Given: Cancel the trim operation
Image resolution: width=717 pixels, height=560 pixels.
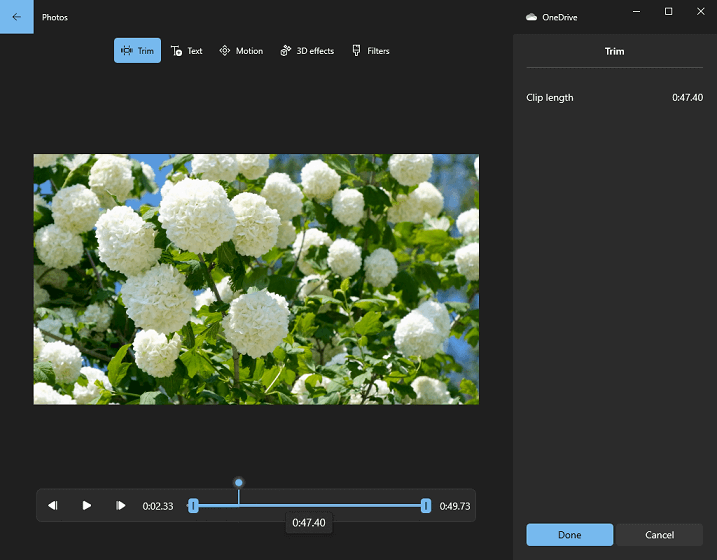Looking at the screenshot, I should tap(659, 535).
